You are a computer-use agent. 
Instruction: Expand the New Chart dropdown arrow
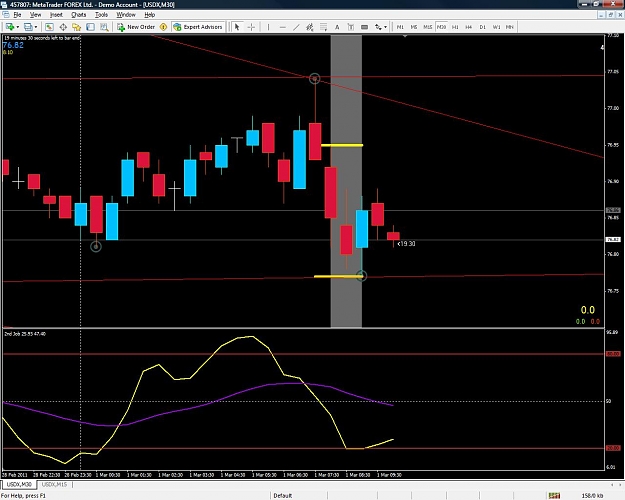18,27
